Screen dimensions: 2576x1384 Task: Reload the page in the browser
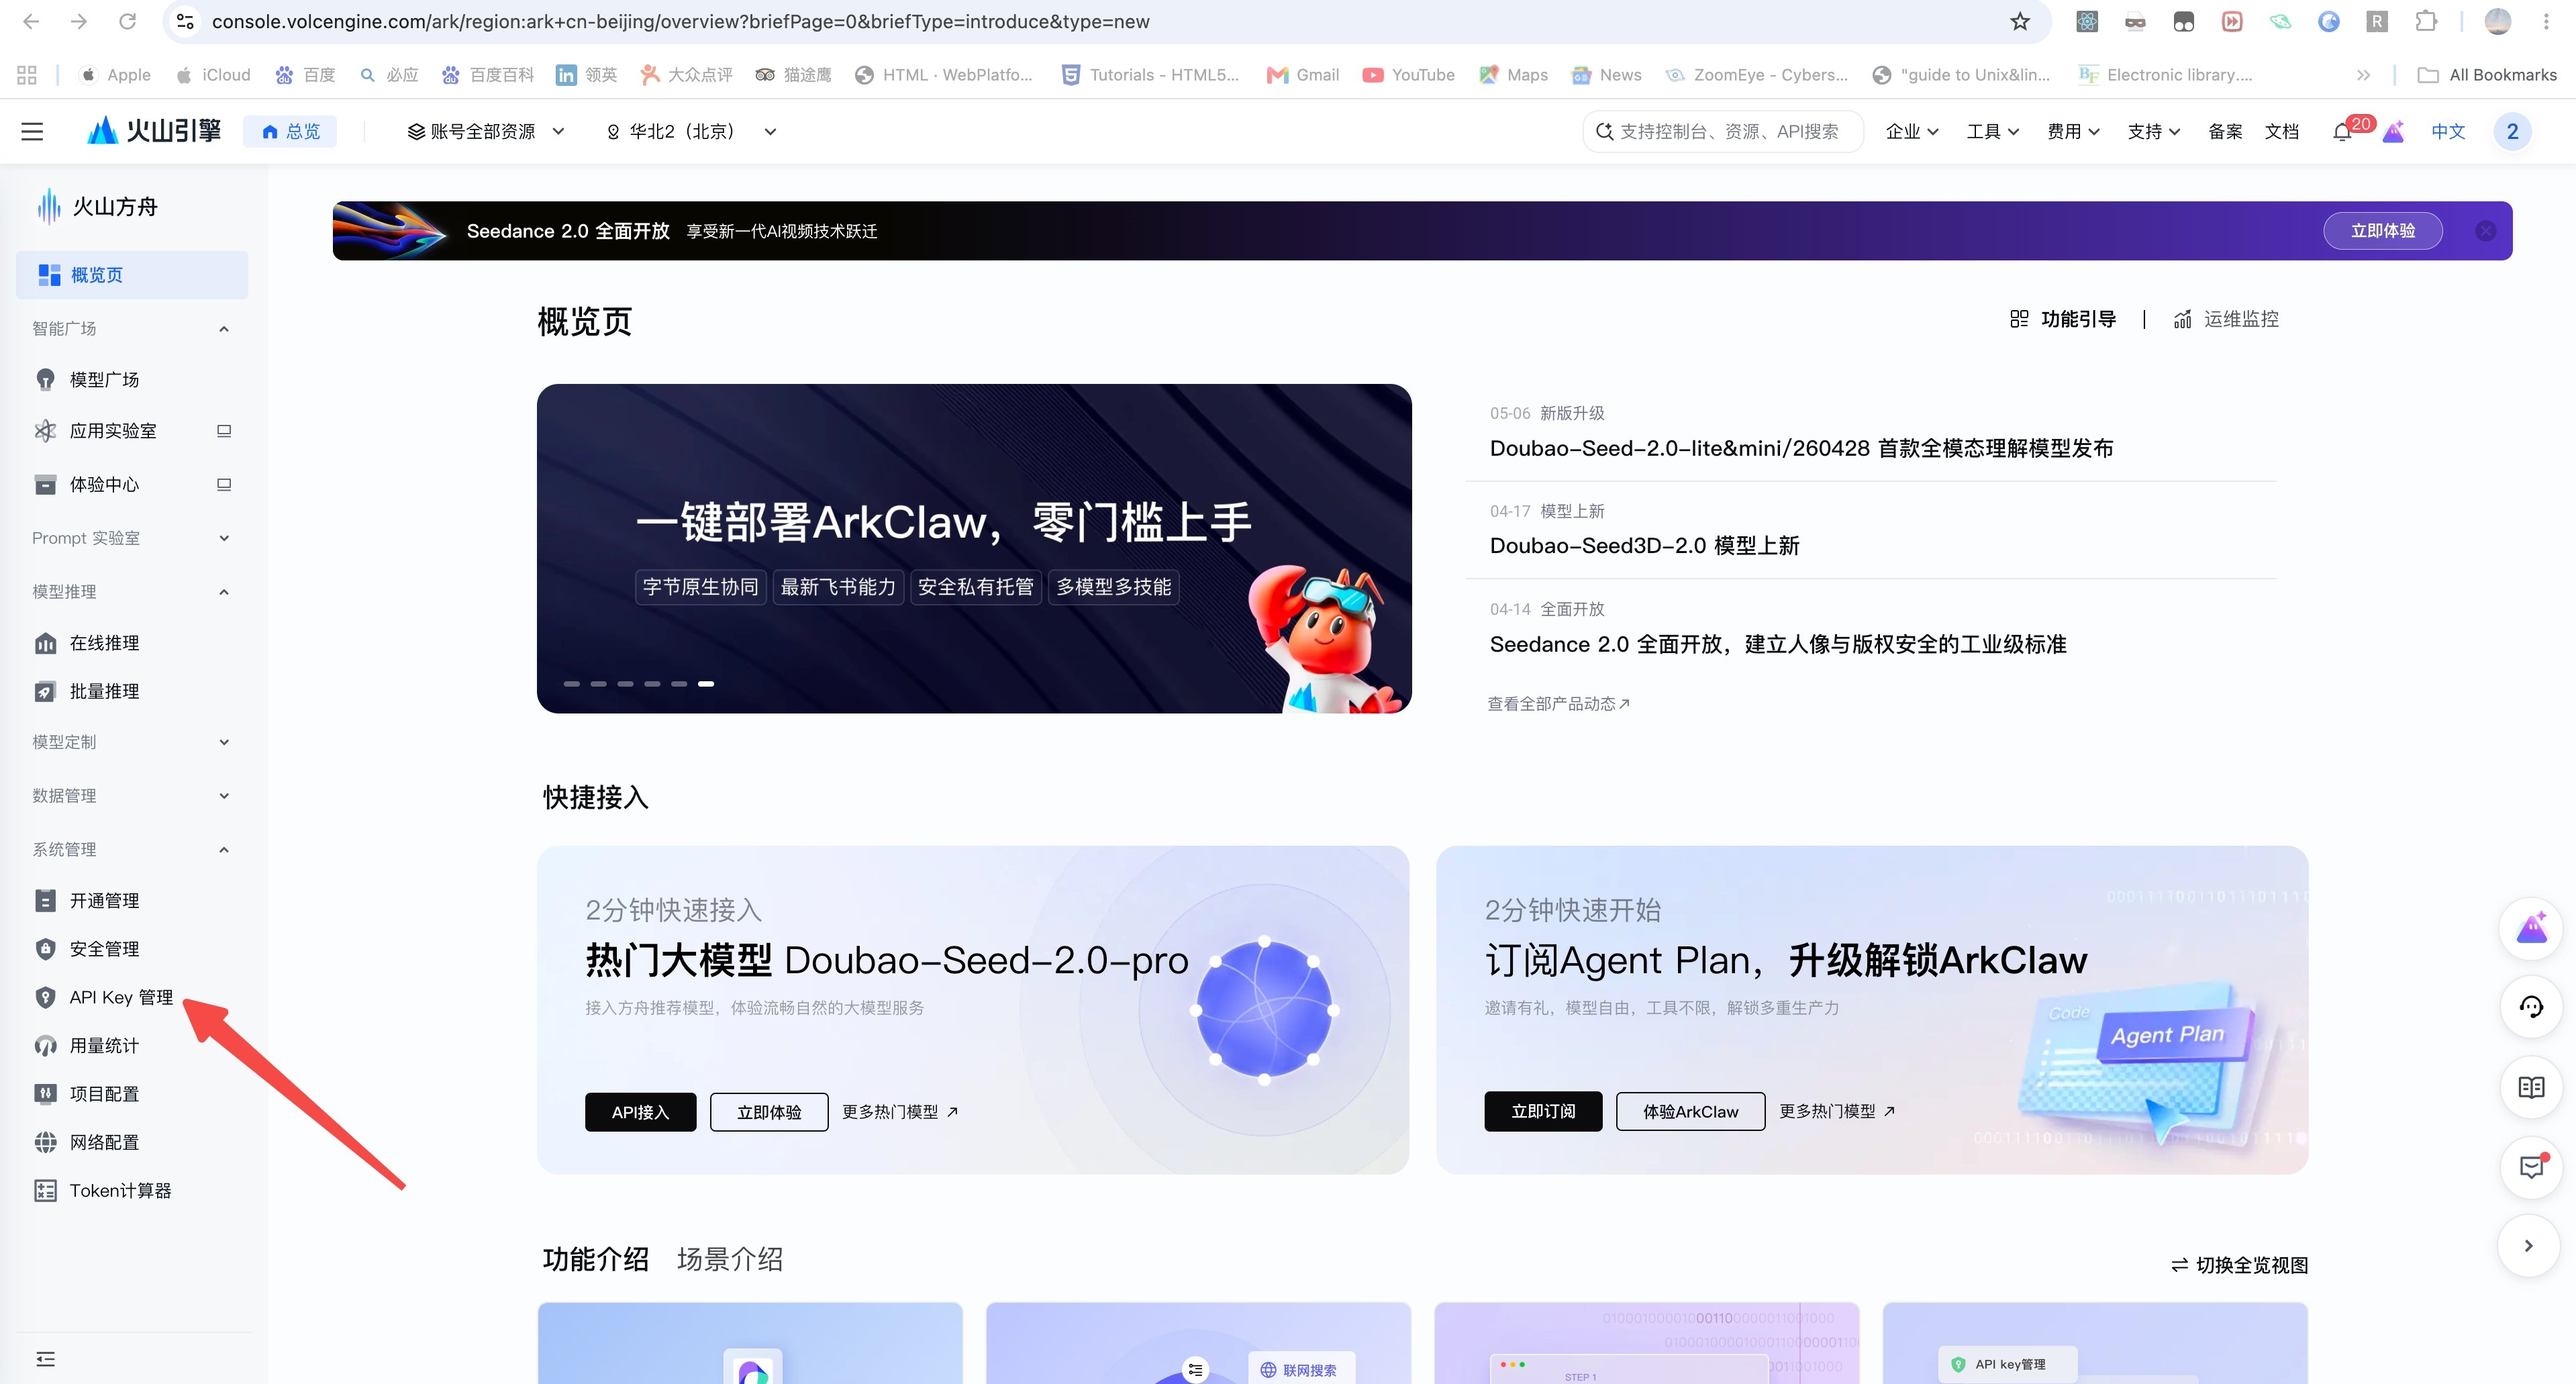pyautogui.click(x=127, y=21)
